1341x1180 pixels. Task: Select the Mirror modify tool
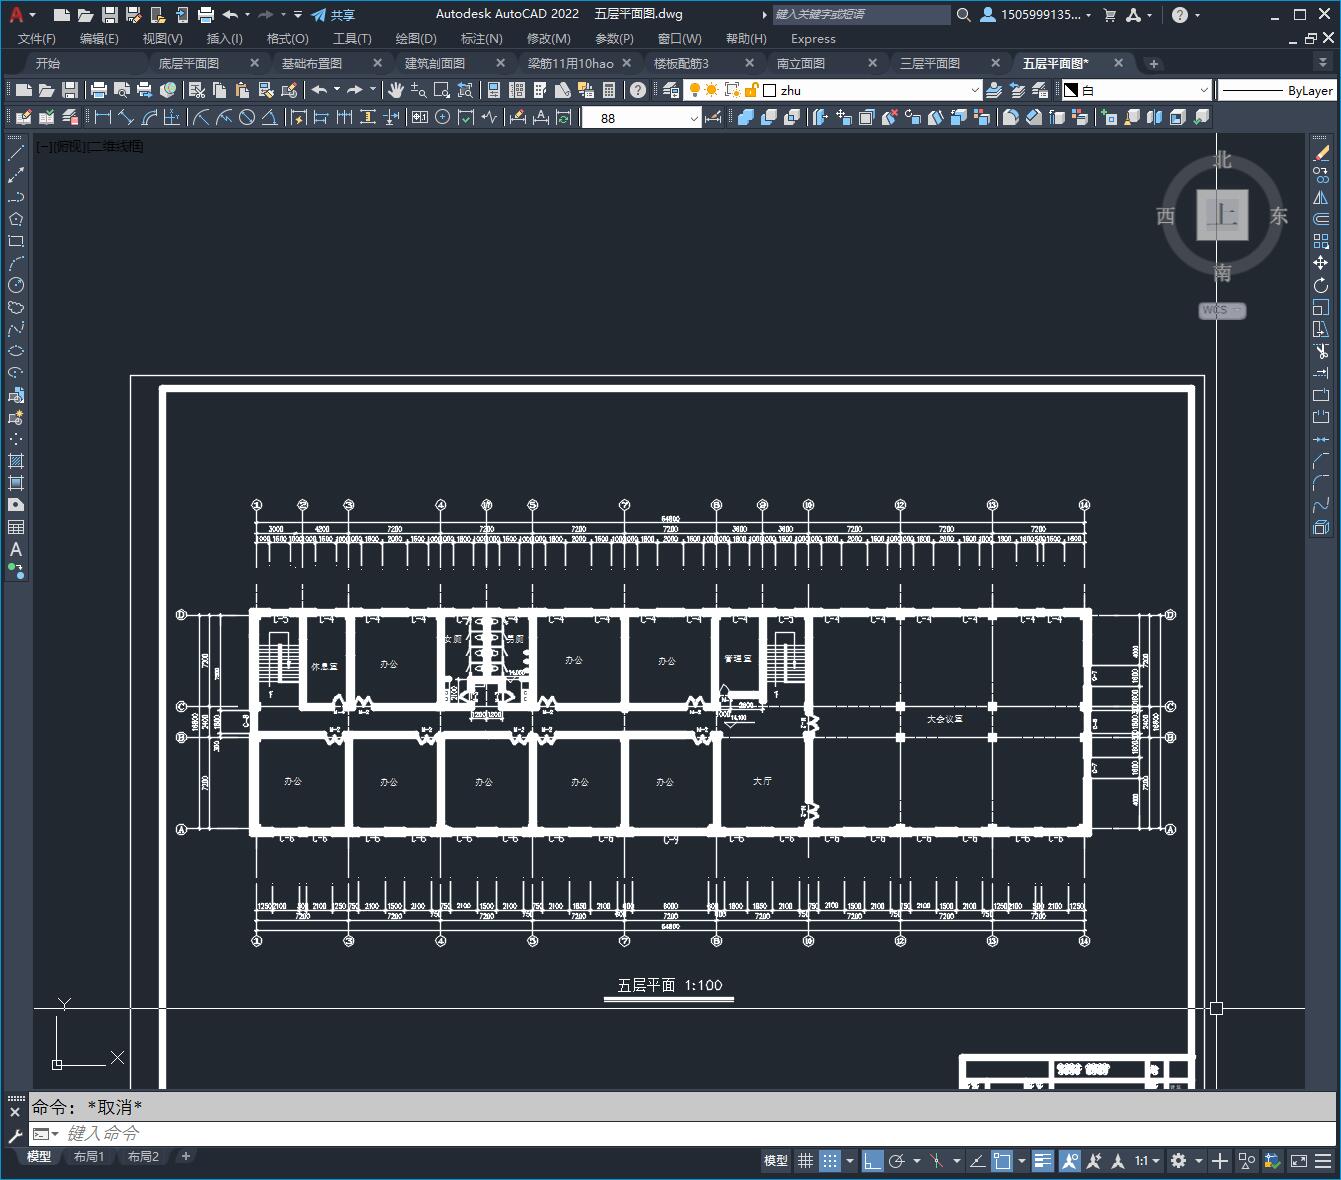[1321, 197]
